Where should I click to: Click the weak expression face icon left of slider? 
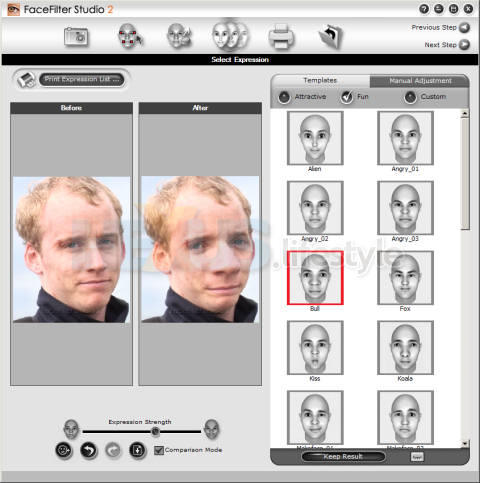click(71, 429)
